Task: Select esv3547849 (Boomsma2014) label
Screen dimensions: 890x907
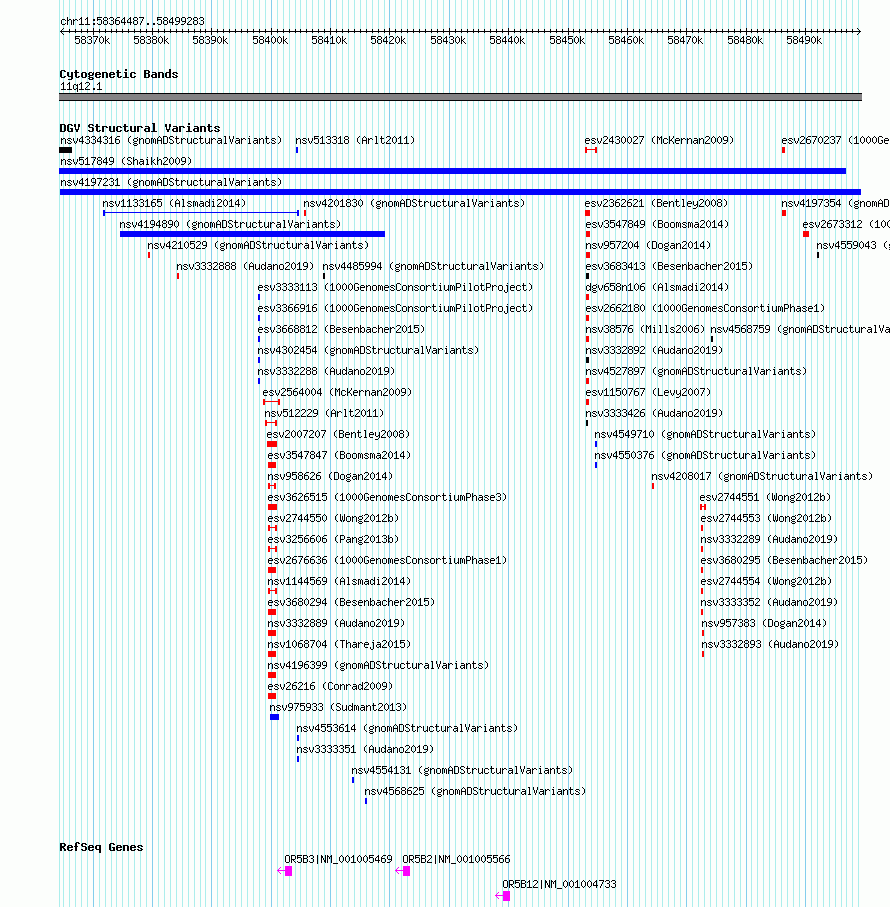Action: click(x=657, y=224)
